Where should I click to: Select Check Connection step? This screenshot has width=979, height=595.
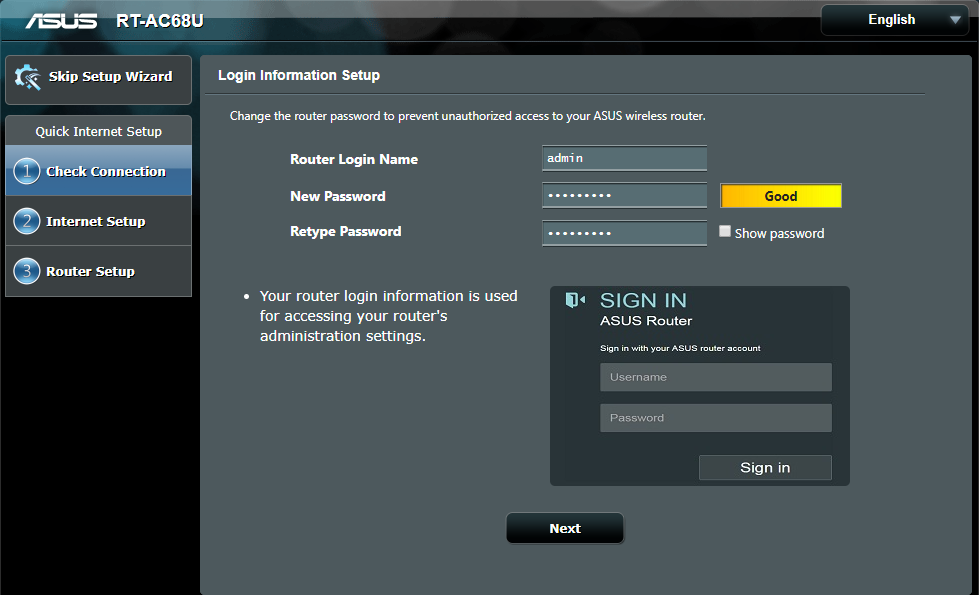99,170
